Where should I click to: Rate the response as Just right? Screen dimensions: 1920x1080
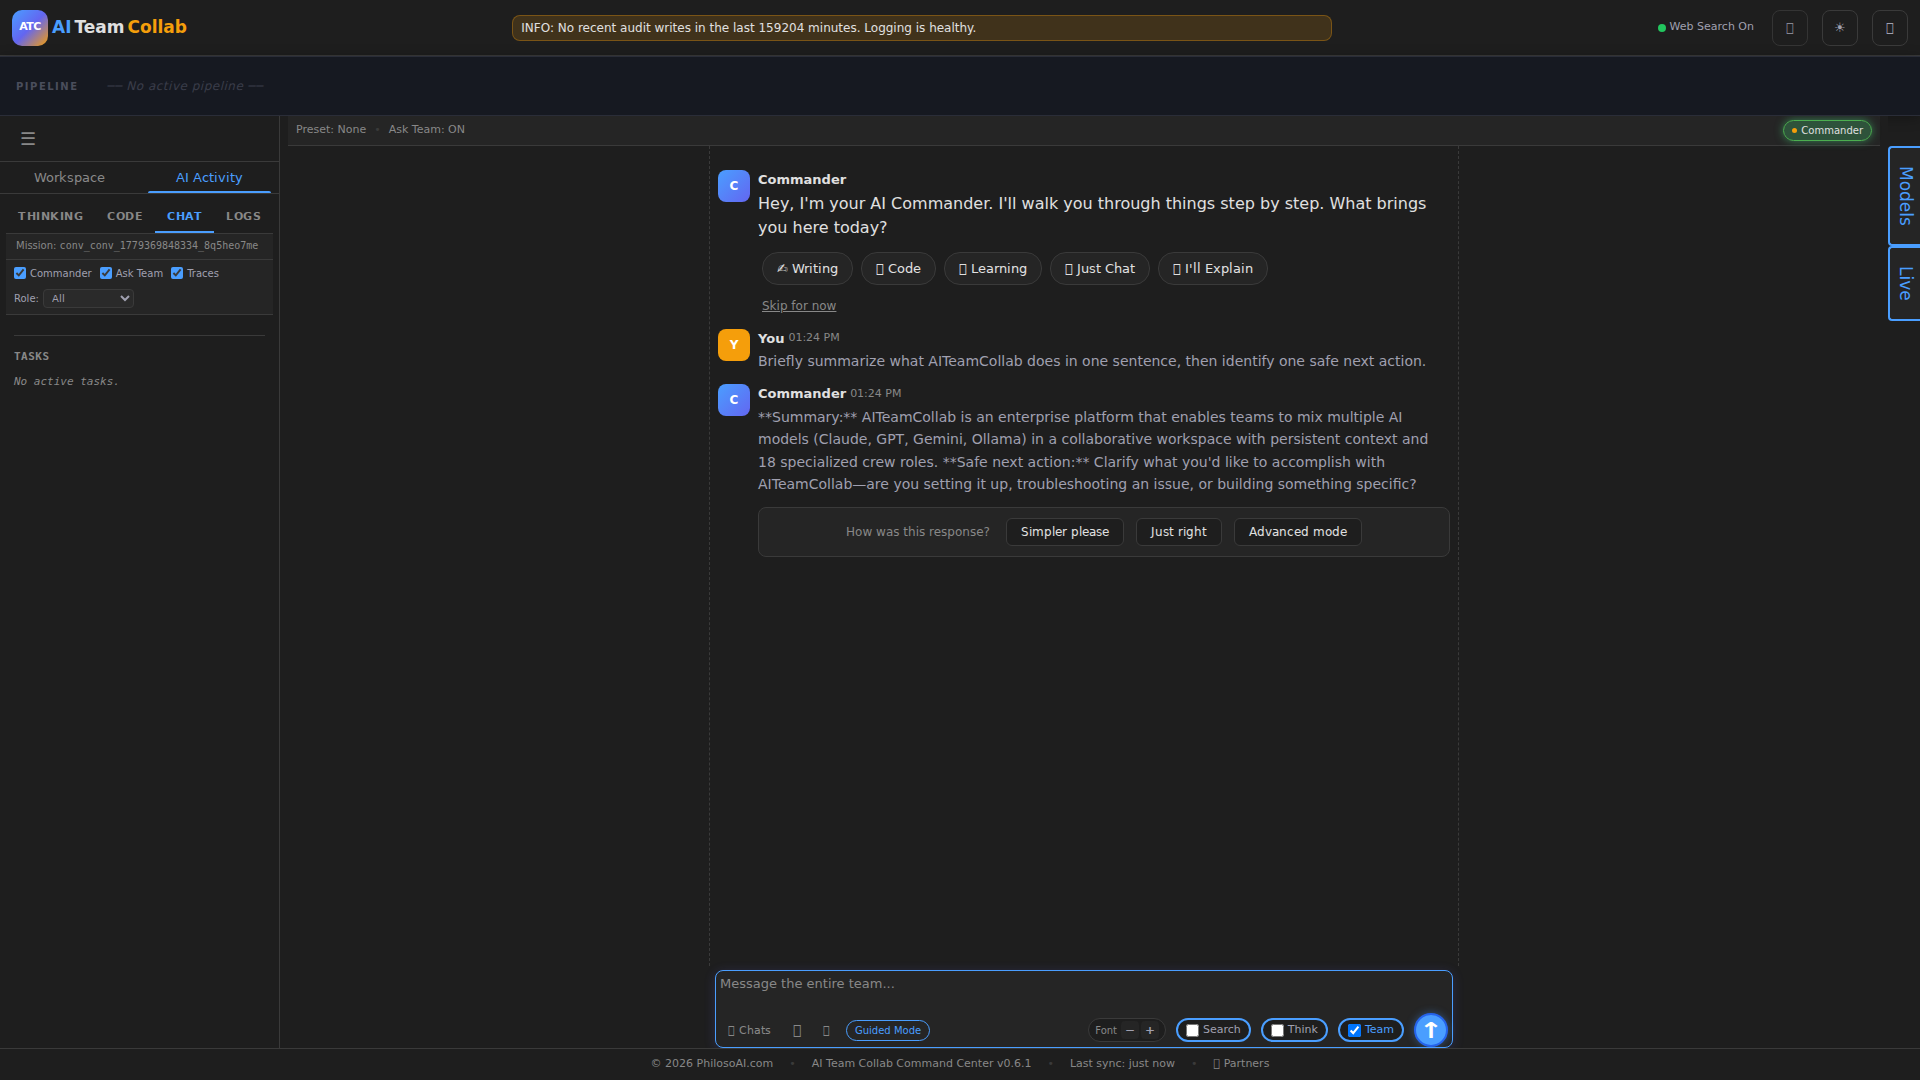pyautogui.click(x=1178, y=532)
